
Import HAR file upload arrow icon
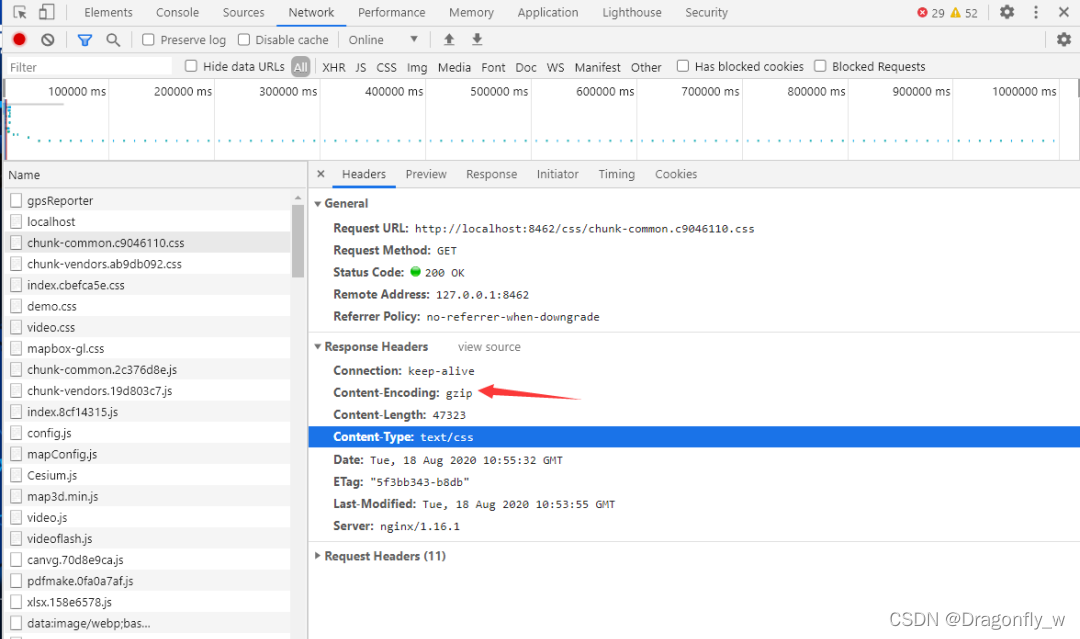pos(449,39)
